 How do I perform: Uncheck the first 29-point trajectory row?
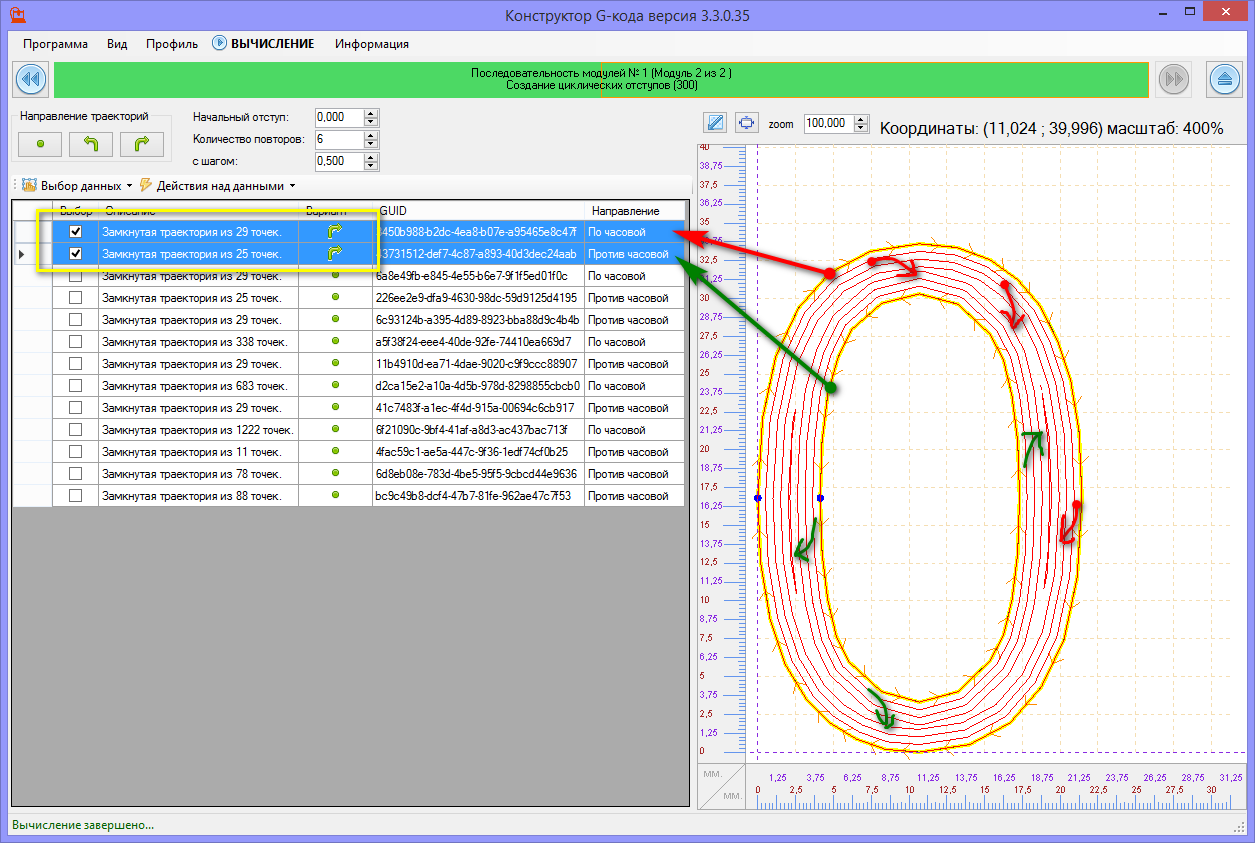(x=75, y=232)
